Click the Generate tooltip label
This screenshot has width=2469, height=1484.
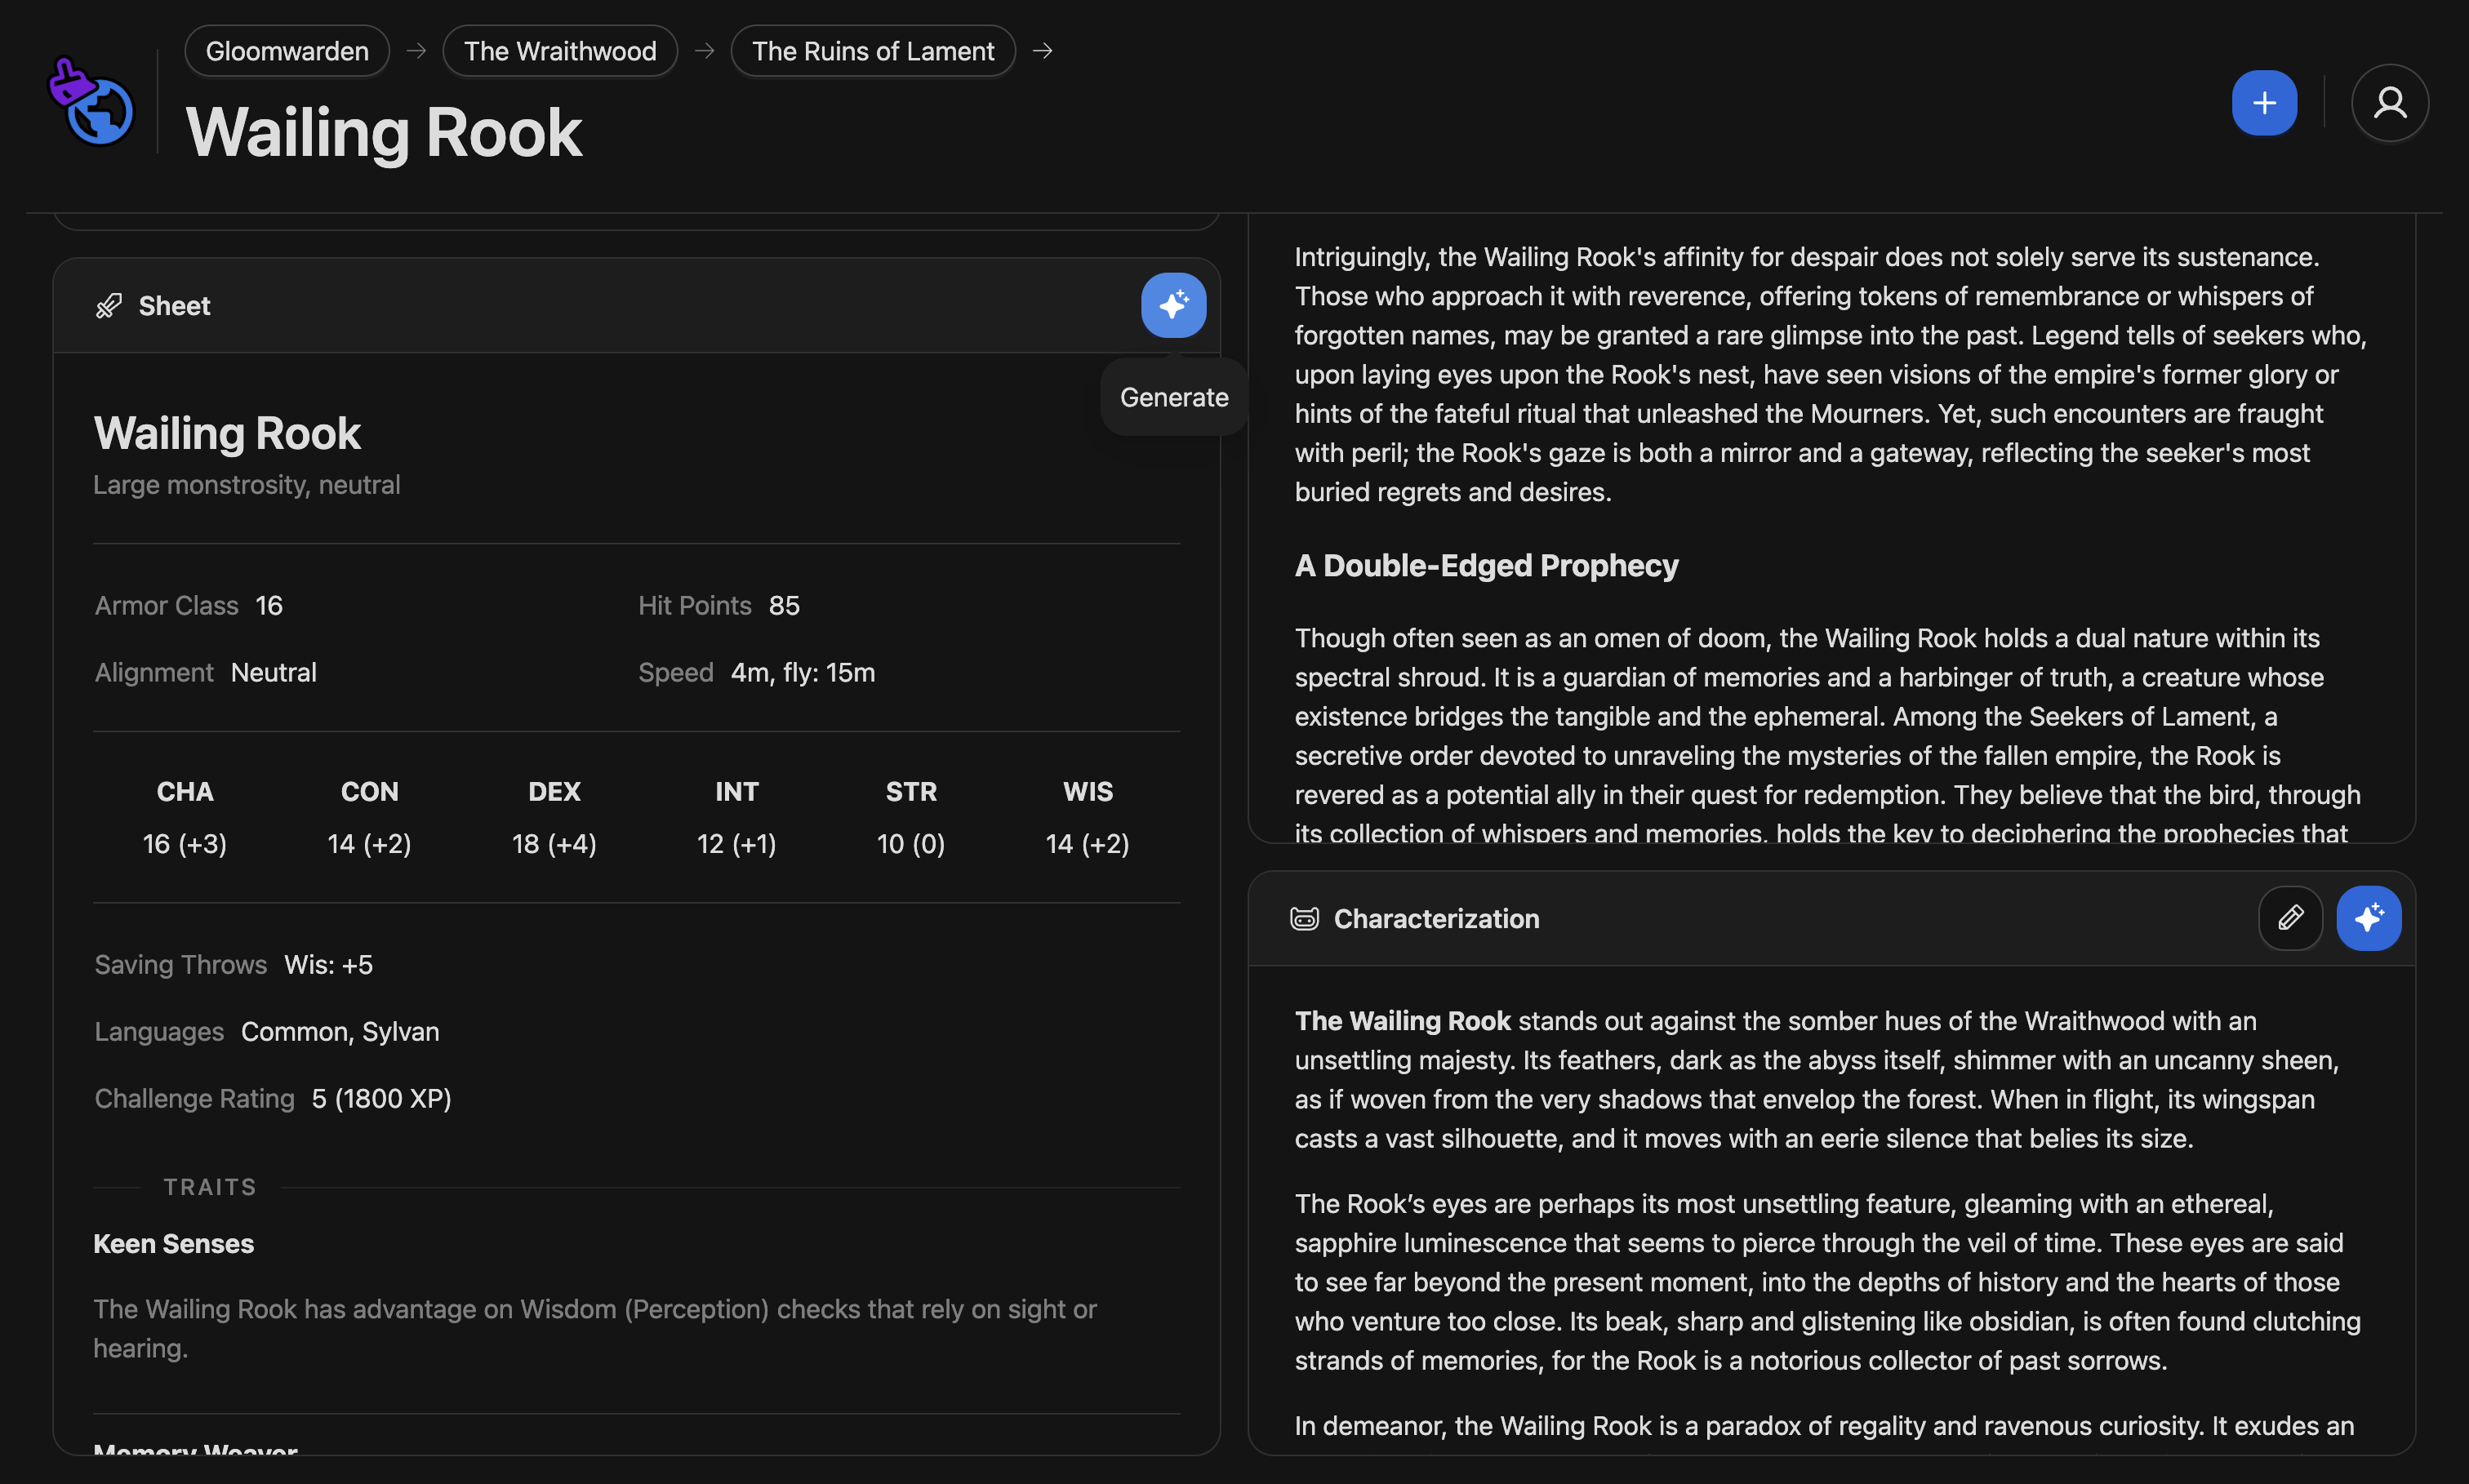[x=1173, y=397]
